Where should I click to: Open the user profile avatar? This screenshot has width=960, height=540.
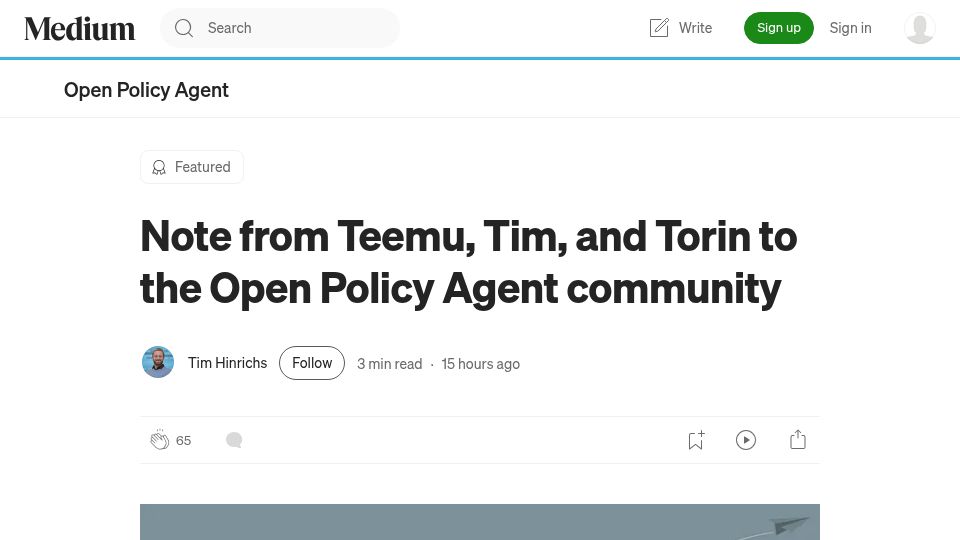click(x=919, y=28)
